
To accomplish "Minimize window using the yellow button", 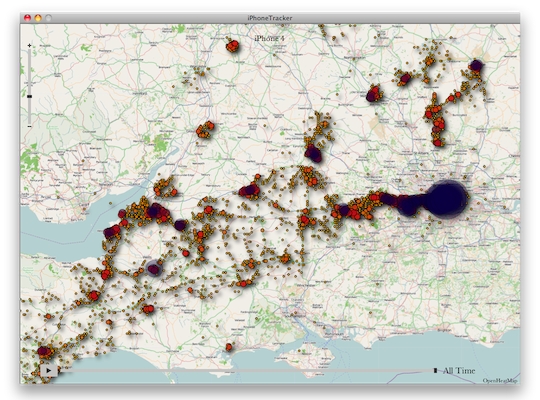I will (38, 18).
